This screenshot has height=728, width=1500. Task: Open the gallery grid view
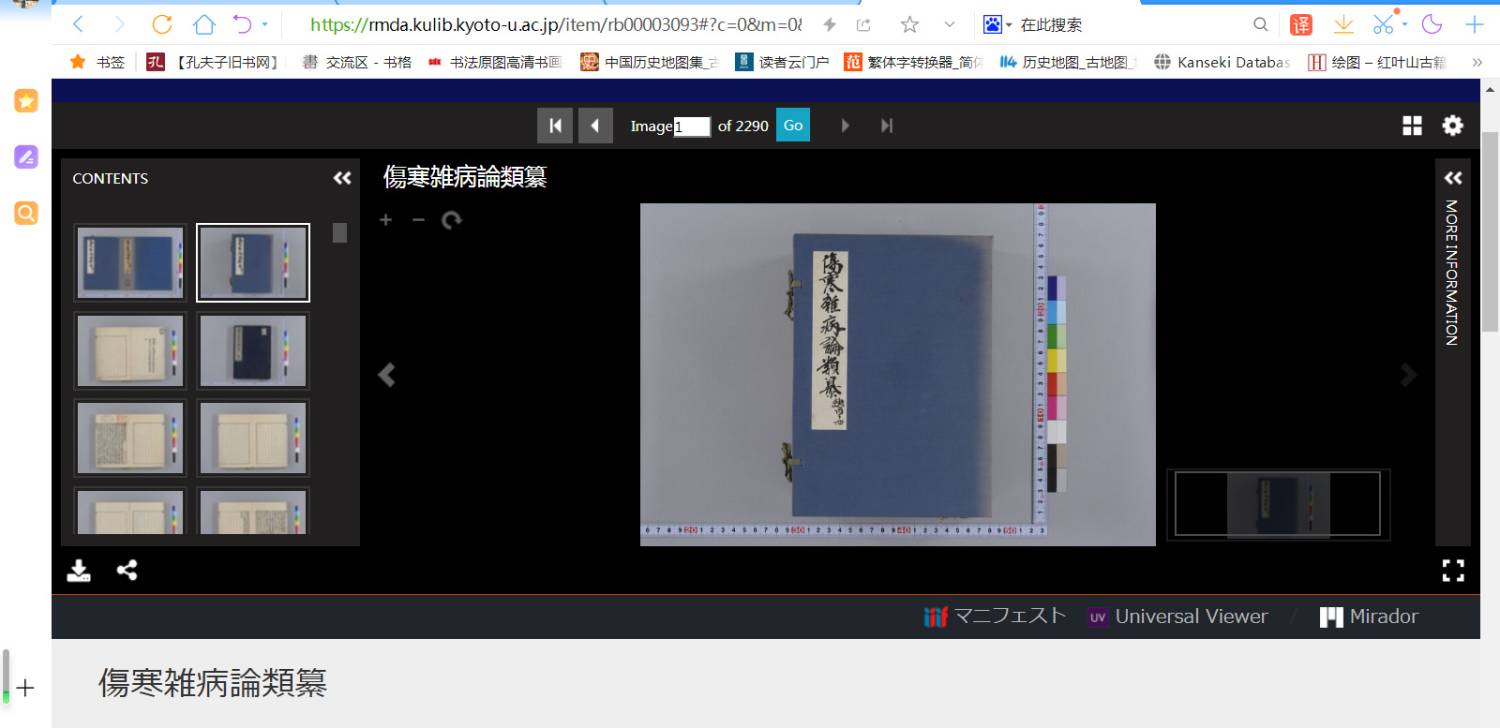(1412, 125)
